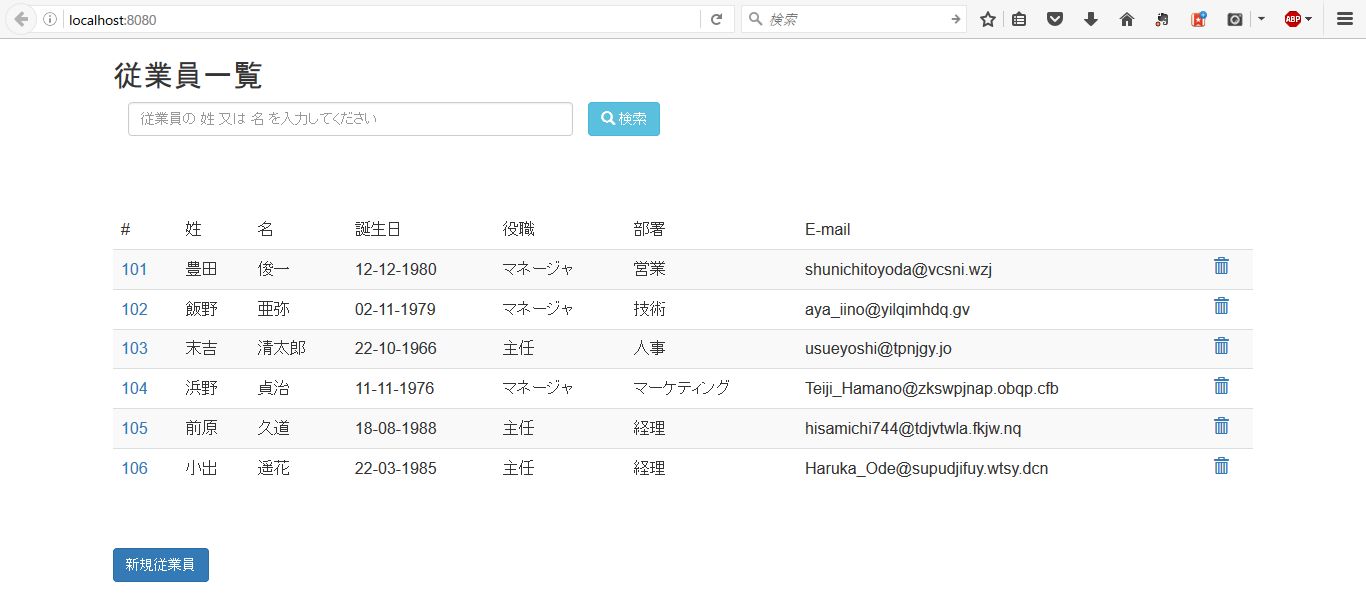Screen dimensions: 1366x605
Task: Select email Teiji_Hamano@zkswpjnap.obqp.cfb
Action: (x=931, y=388)
